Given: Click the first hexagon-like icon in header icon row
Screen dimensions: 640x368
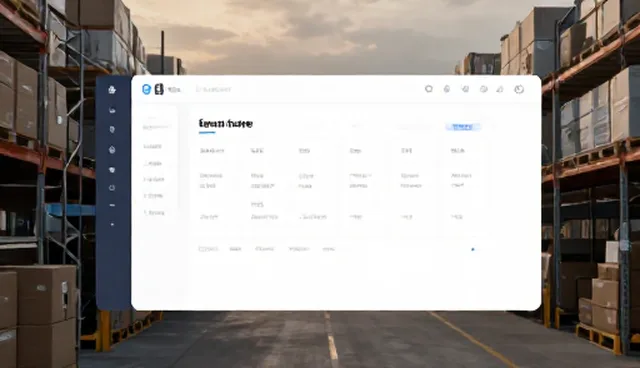Looking at the screenshot, I should 429,89.
